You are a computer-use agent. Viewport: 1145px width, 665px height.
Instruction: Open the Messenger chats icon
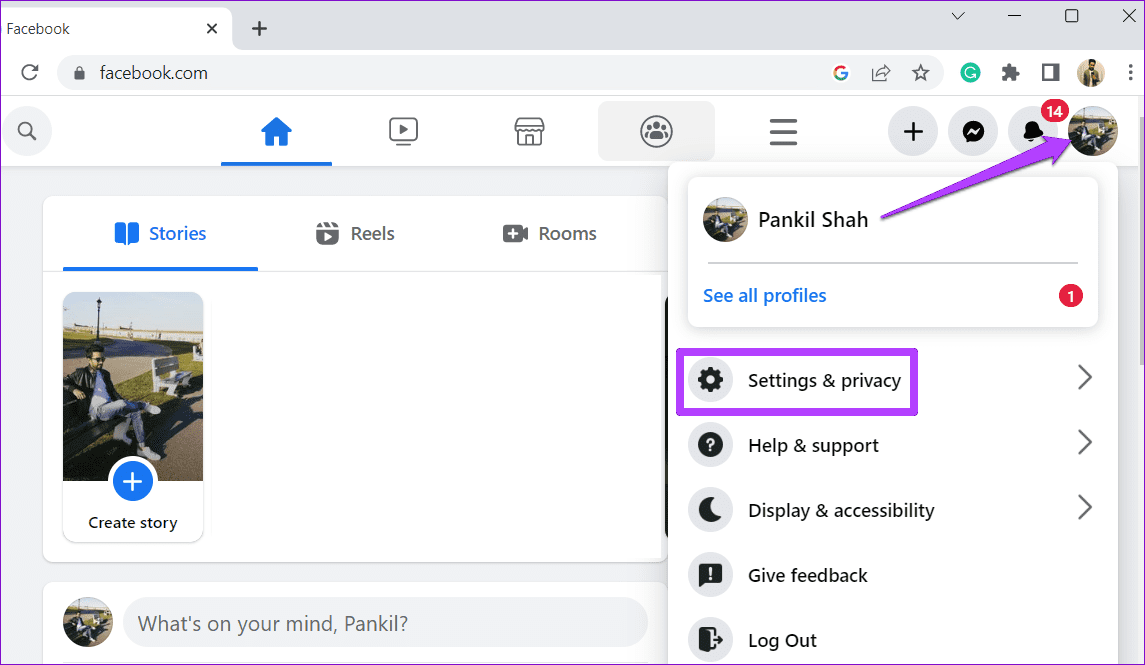[972, 131]
